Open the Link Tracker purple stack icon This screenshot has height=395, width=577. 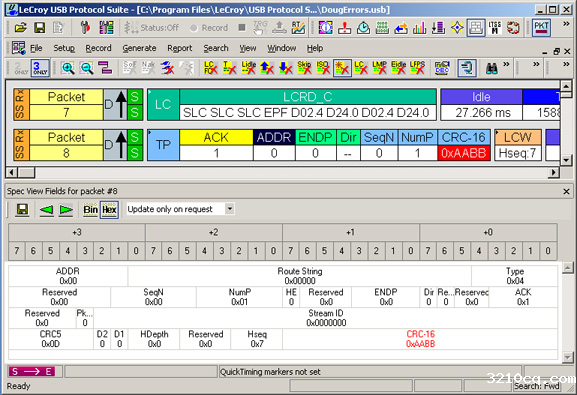[x=438, y=28]
